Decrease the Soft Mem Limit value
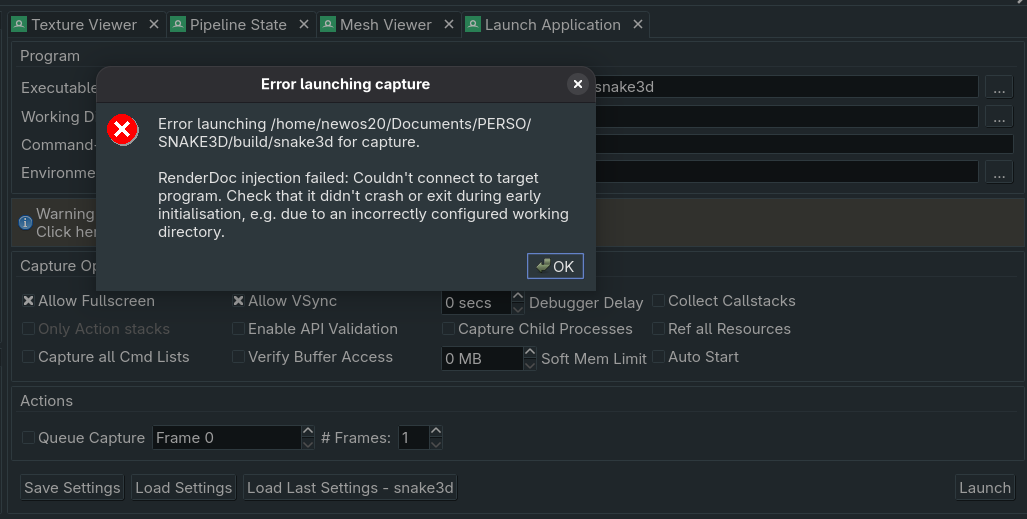 pos(529,364)
